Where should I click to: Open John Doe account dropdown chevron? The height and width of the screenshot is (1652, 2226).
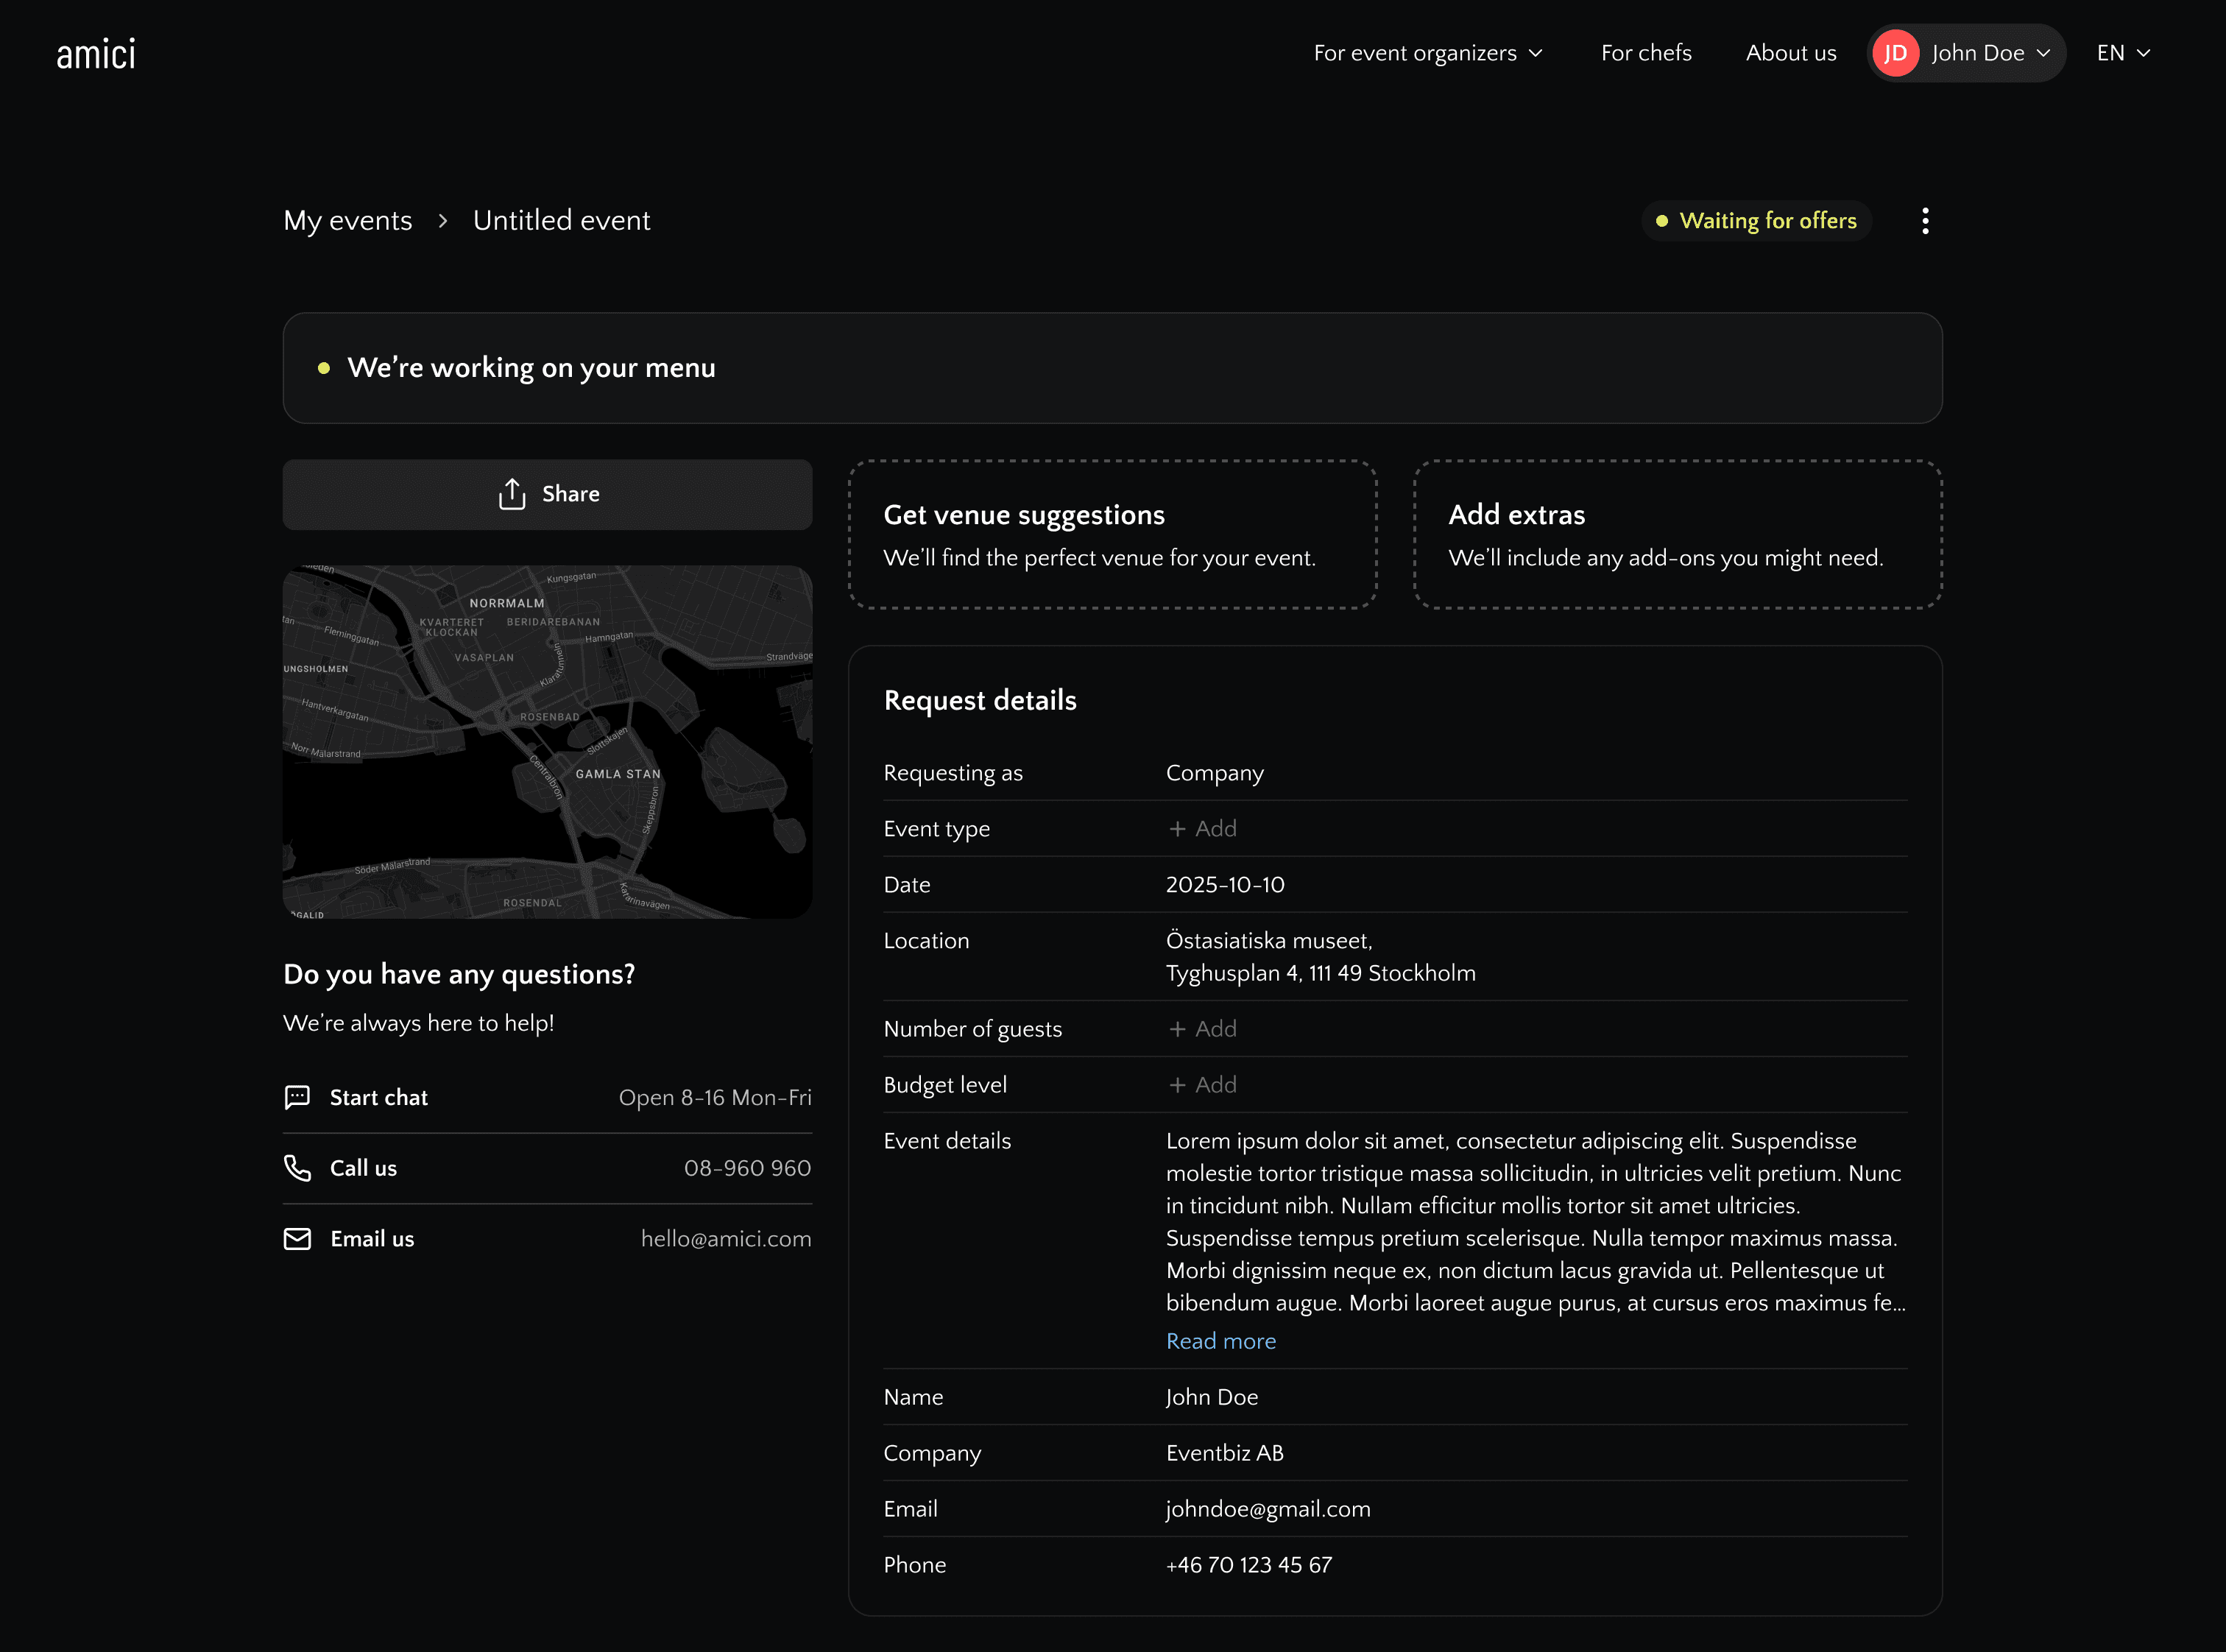click(x=2043, y=53)
